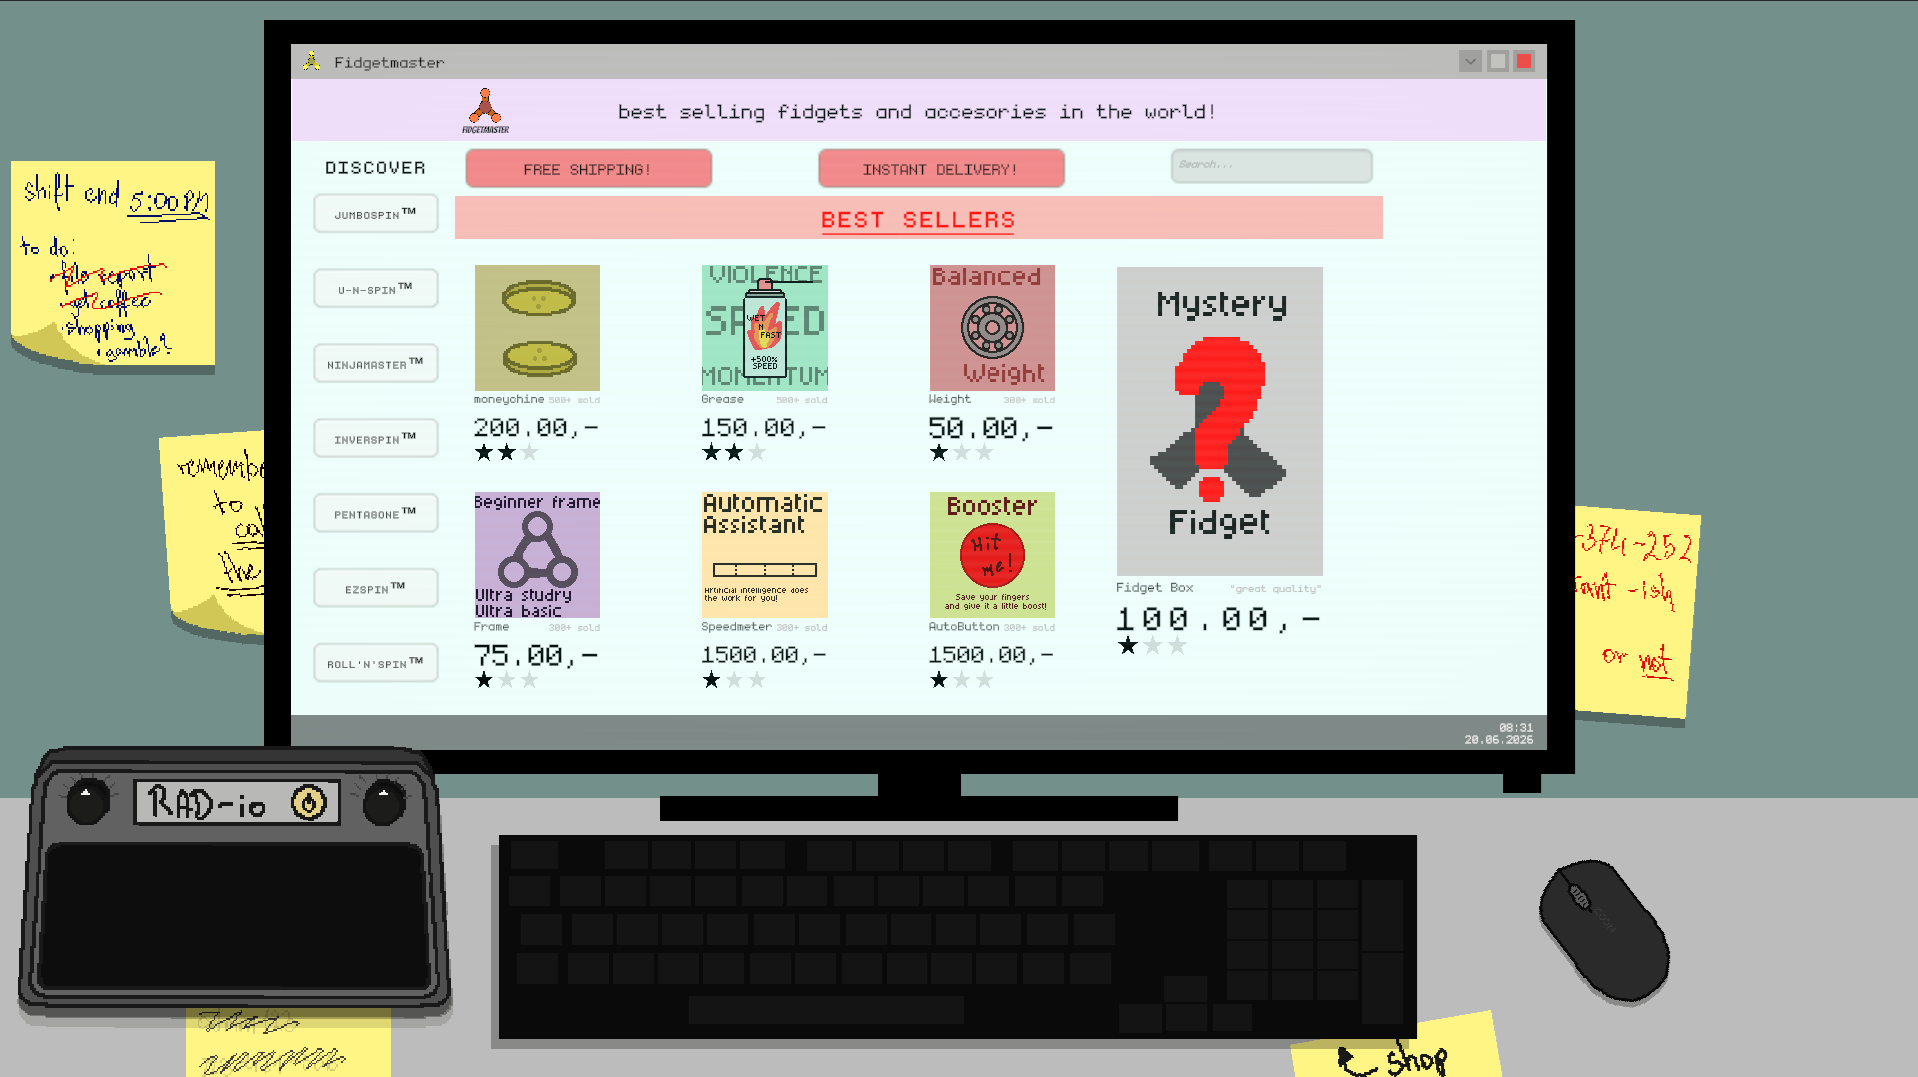The image size is (1918, 1077).
Task: Click the Grease price 150,00,-
Action: point(764,428)
